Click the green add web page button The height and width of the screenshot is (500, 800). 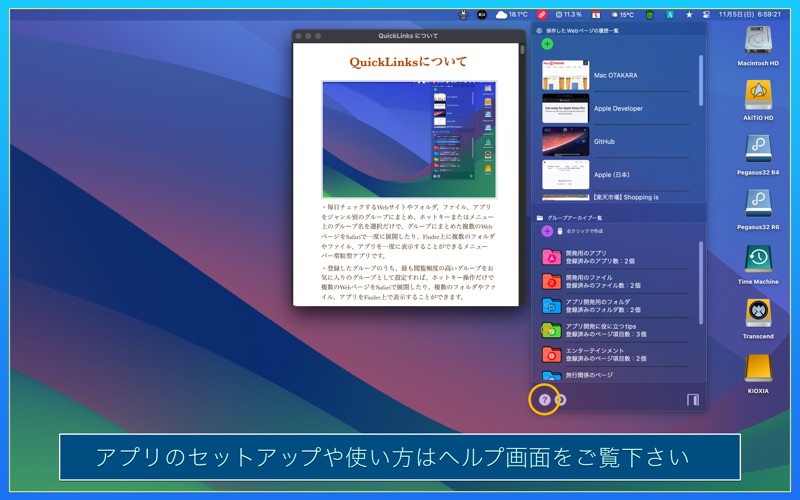pos(547,44)
